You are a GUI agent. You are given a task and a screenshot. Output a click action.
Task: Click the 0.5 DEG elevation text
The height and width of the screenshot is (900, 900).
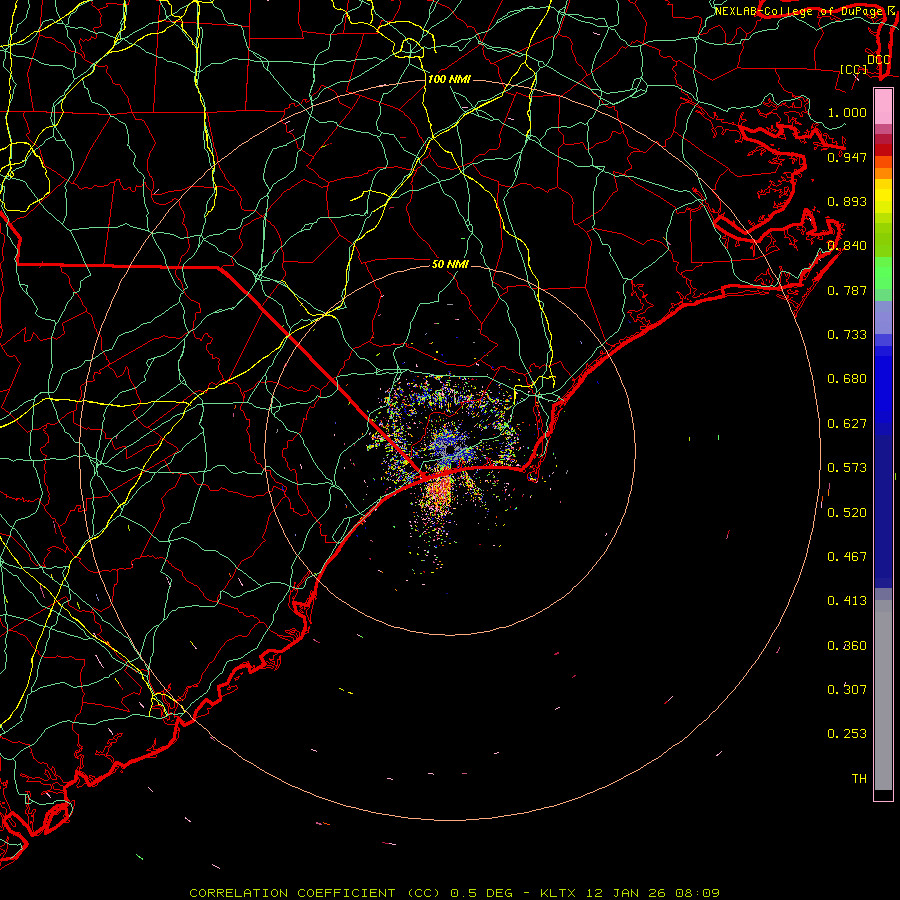point(481,893)
